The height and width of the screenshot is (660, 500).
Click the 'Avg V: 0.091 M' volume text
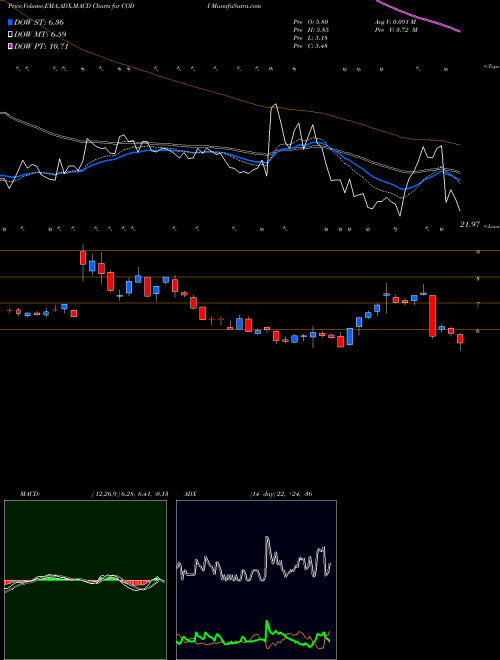point(394,22)
